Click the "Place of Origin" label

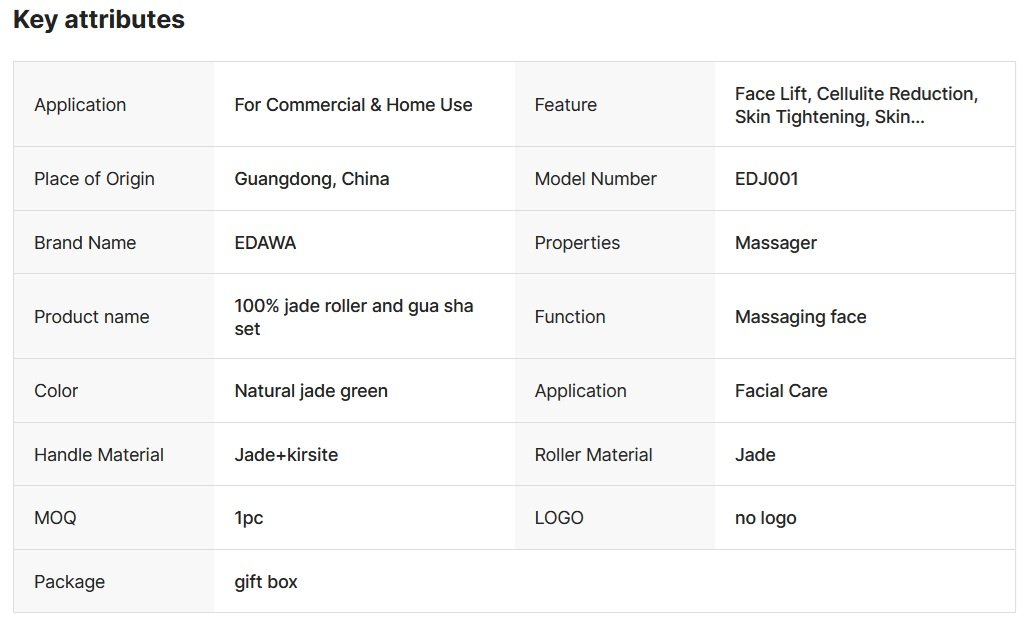tap(94, 179)
